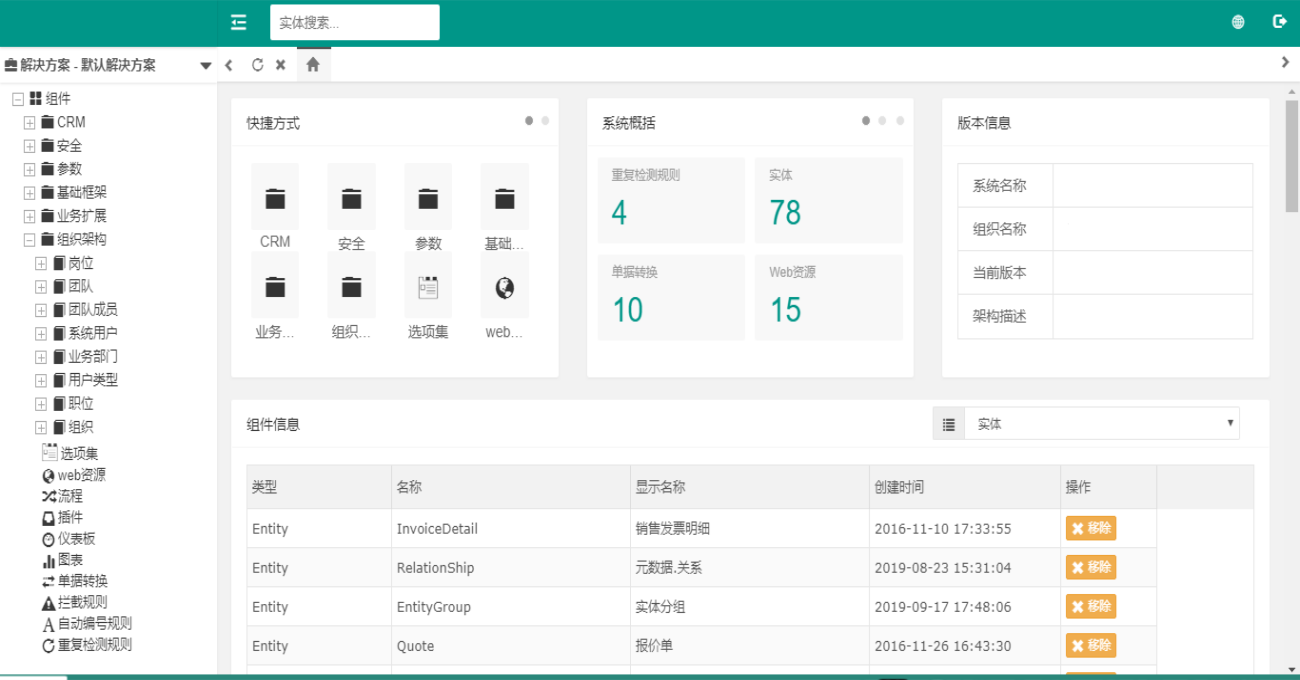Select first page dot of 快捷方式 panel
Viewport: 1300px width, 680px height.
coord(529,121)
